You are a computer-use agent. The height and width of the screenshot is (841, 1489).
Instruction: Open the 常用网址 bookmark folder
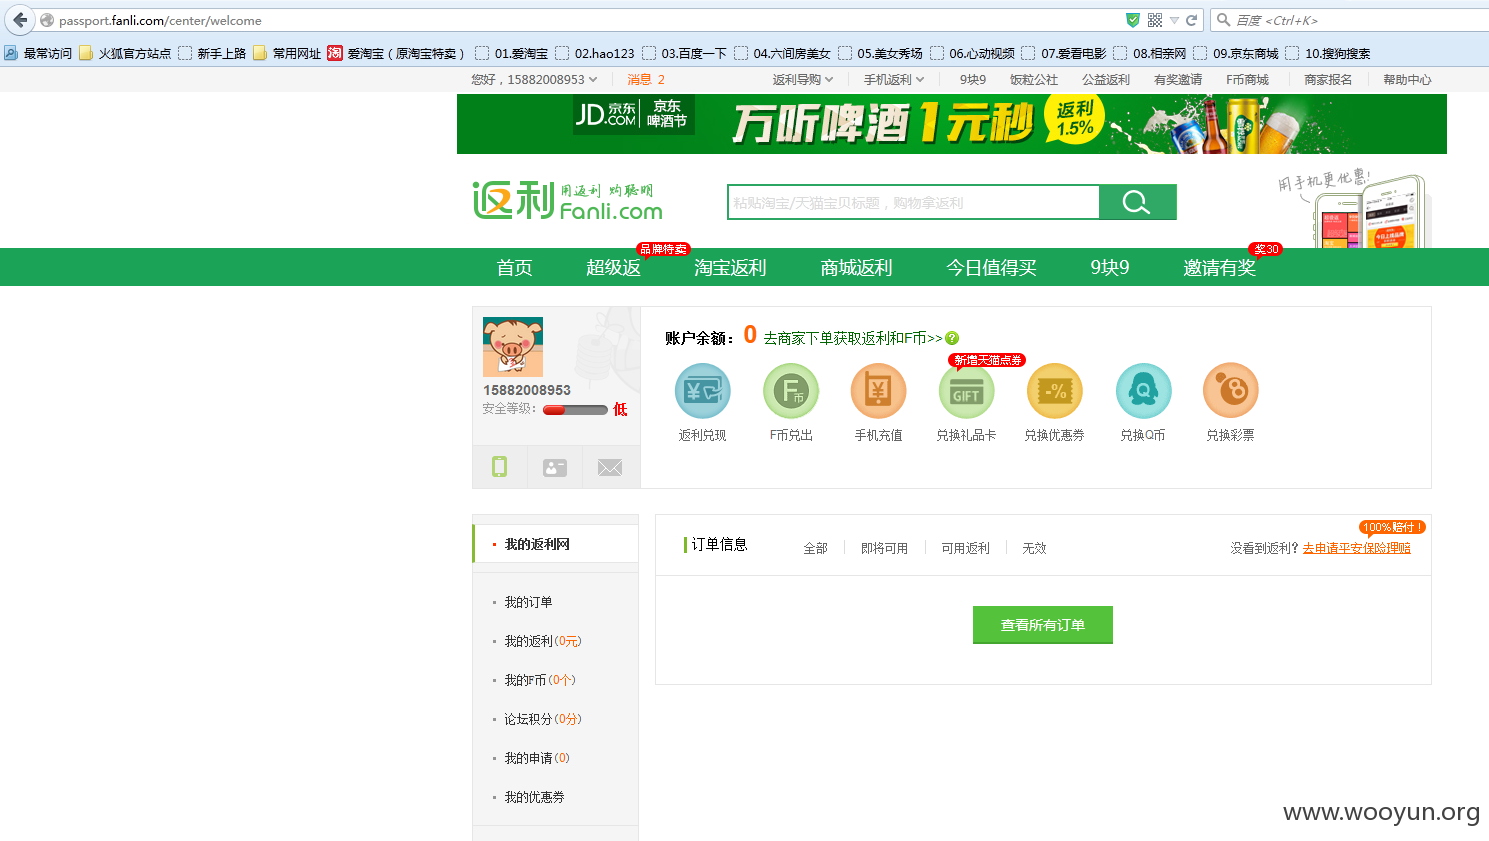click(287, 53)
